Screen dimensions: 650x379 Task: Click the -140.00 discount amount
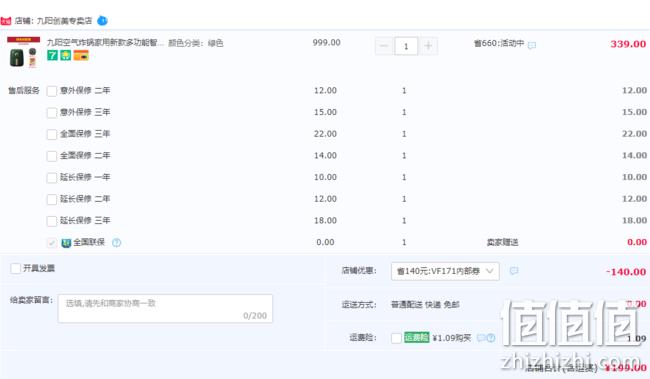coord(626,272)
